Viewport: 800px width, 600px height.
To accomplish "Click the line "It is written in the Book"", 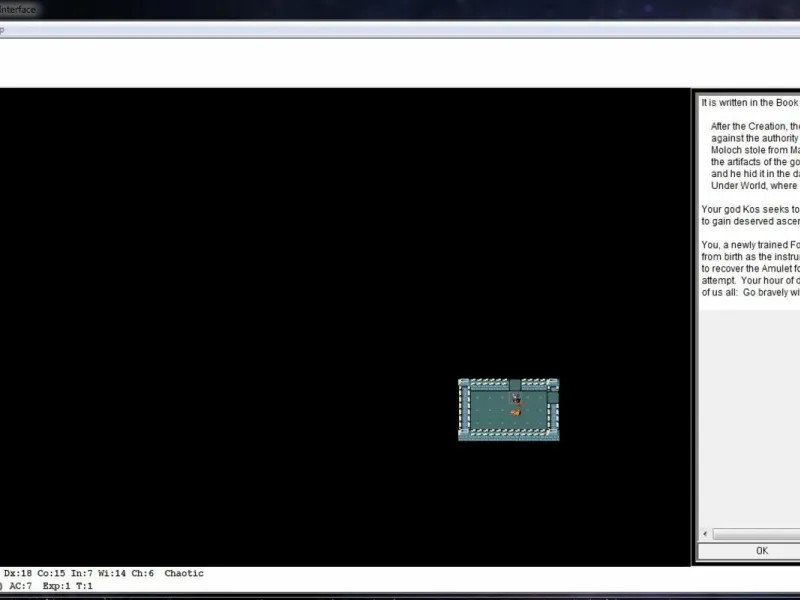I will point(751,103).
